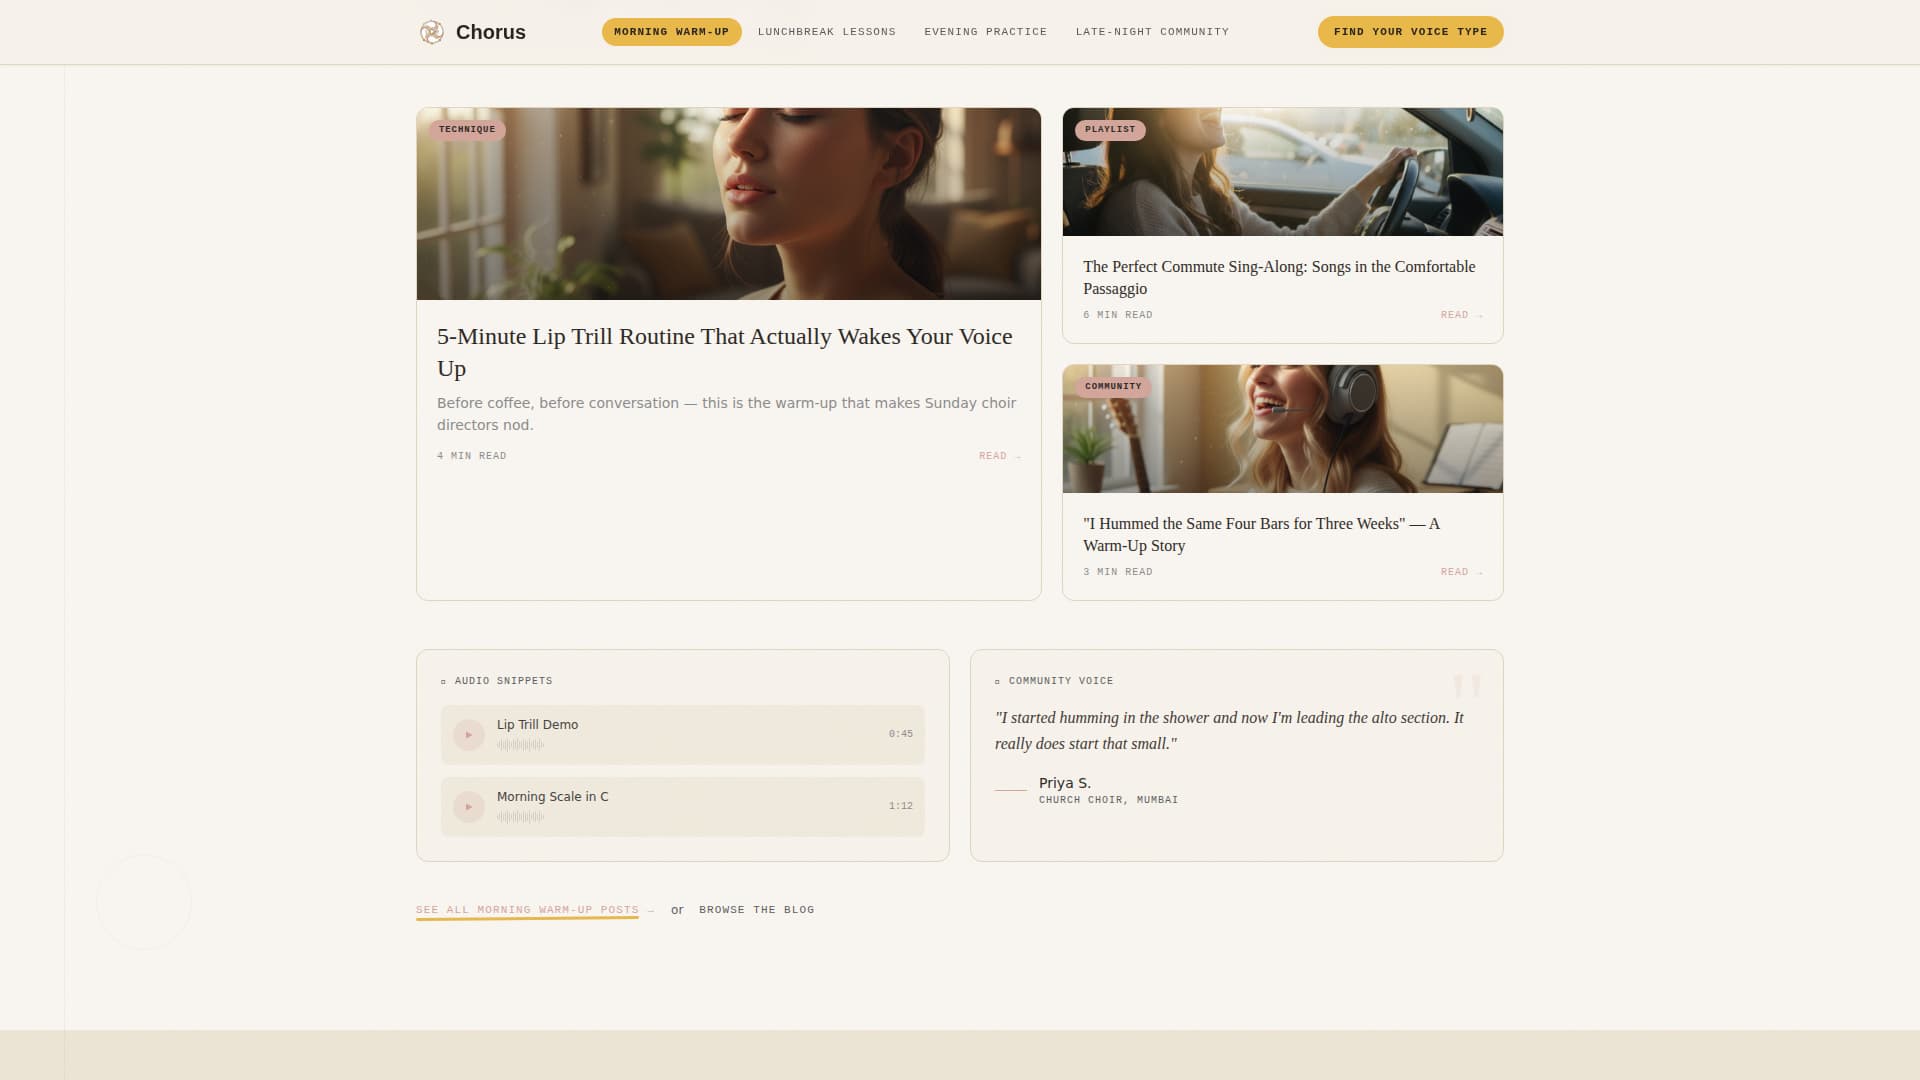Open the lip trill article photo
The width and height of the screenshot is (1920, 1080).
tap(728, 204)
